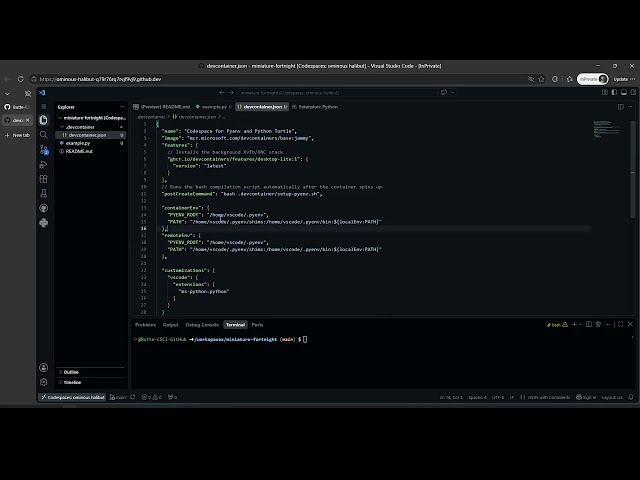Click the browser Update button
The height and width of the screenshot is (480, 640).
coord(624,79)
